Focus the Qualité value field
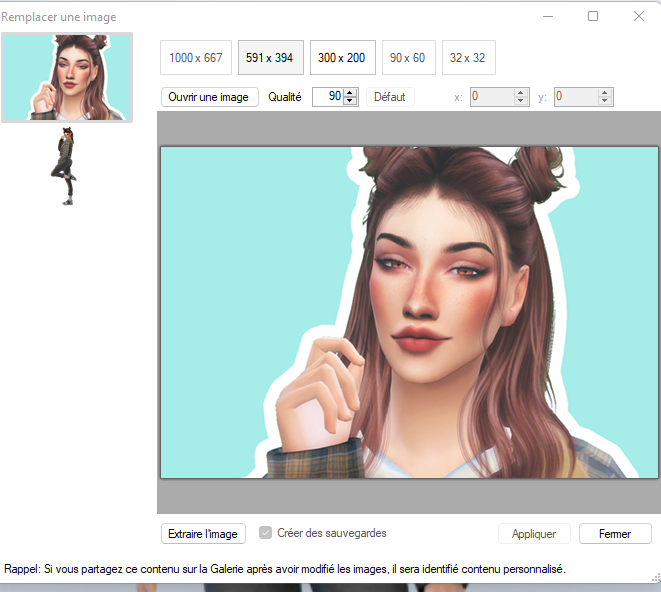The width and height of the screenshot is (661, 592). [328, 97]
